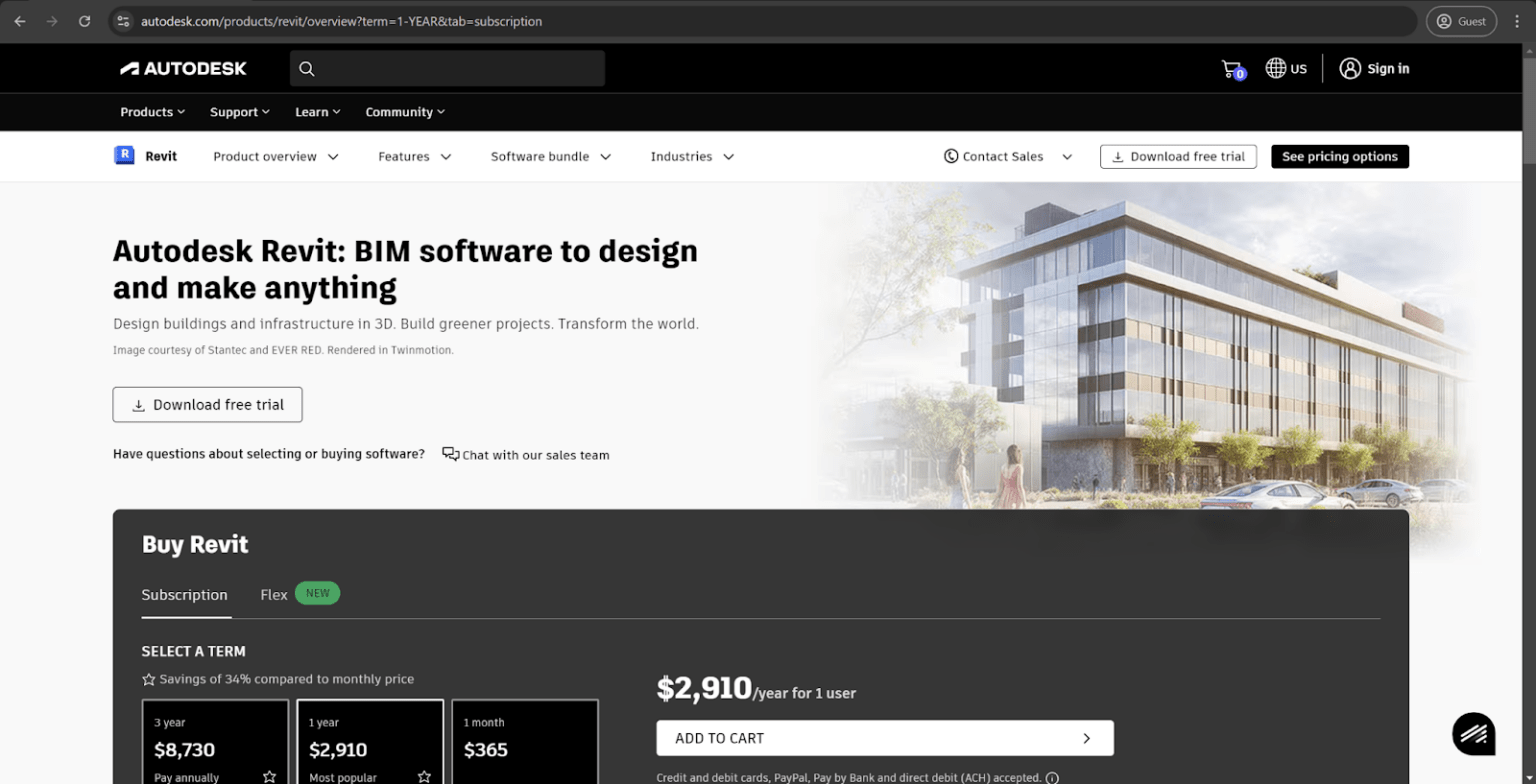Screen dimensions: 1536x784
Task: Open the chat assistant bubble icon
Action: [x=1473, y=733]
